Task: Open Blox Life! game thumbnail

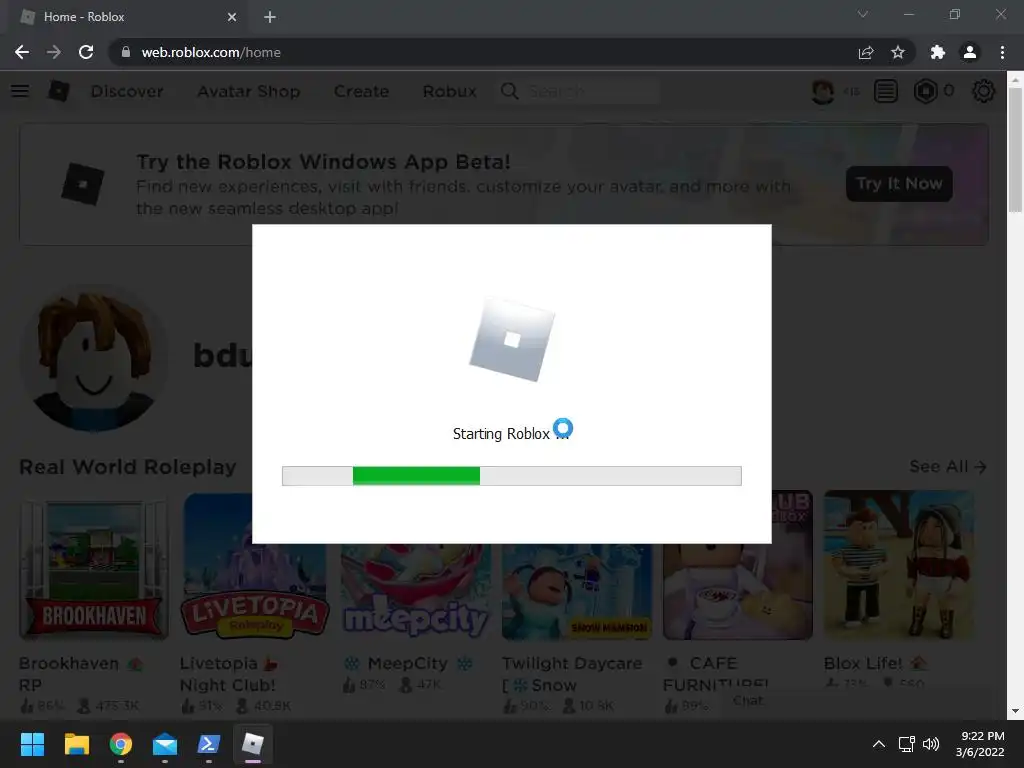Action: point(899,565)
